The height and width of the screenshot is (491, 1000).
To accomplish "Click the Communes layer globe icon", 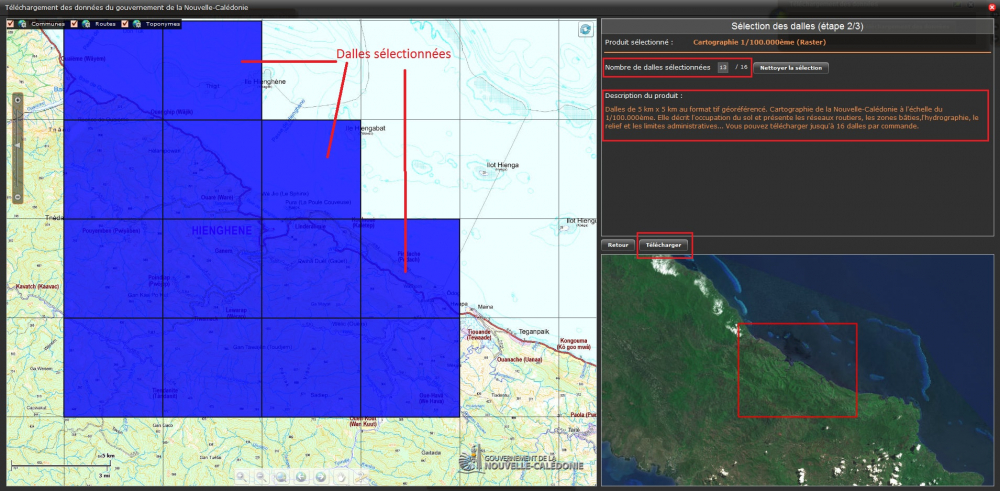I will click(x=22, y=24).
